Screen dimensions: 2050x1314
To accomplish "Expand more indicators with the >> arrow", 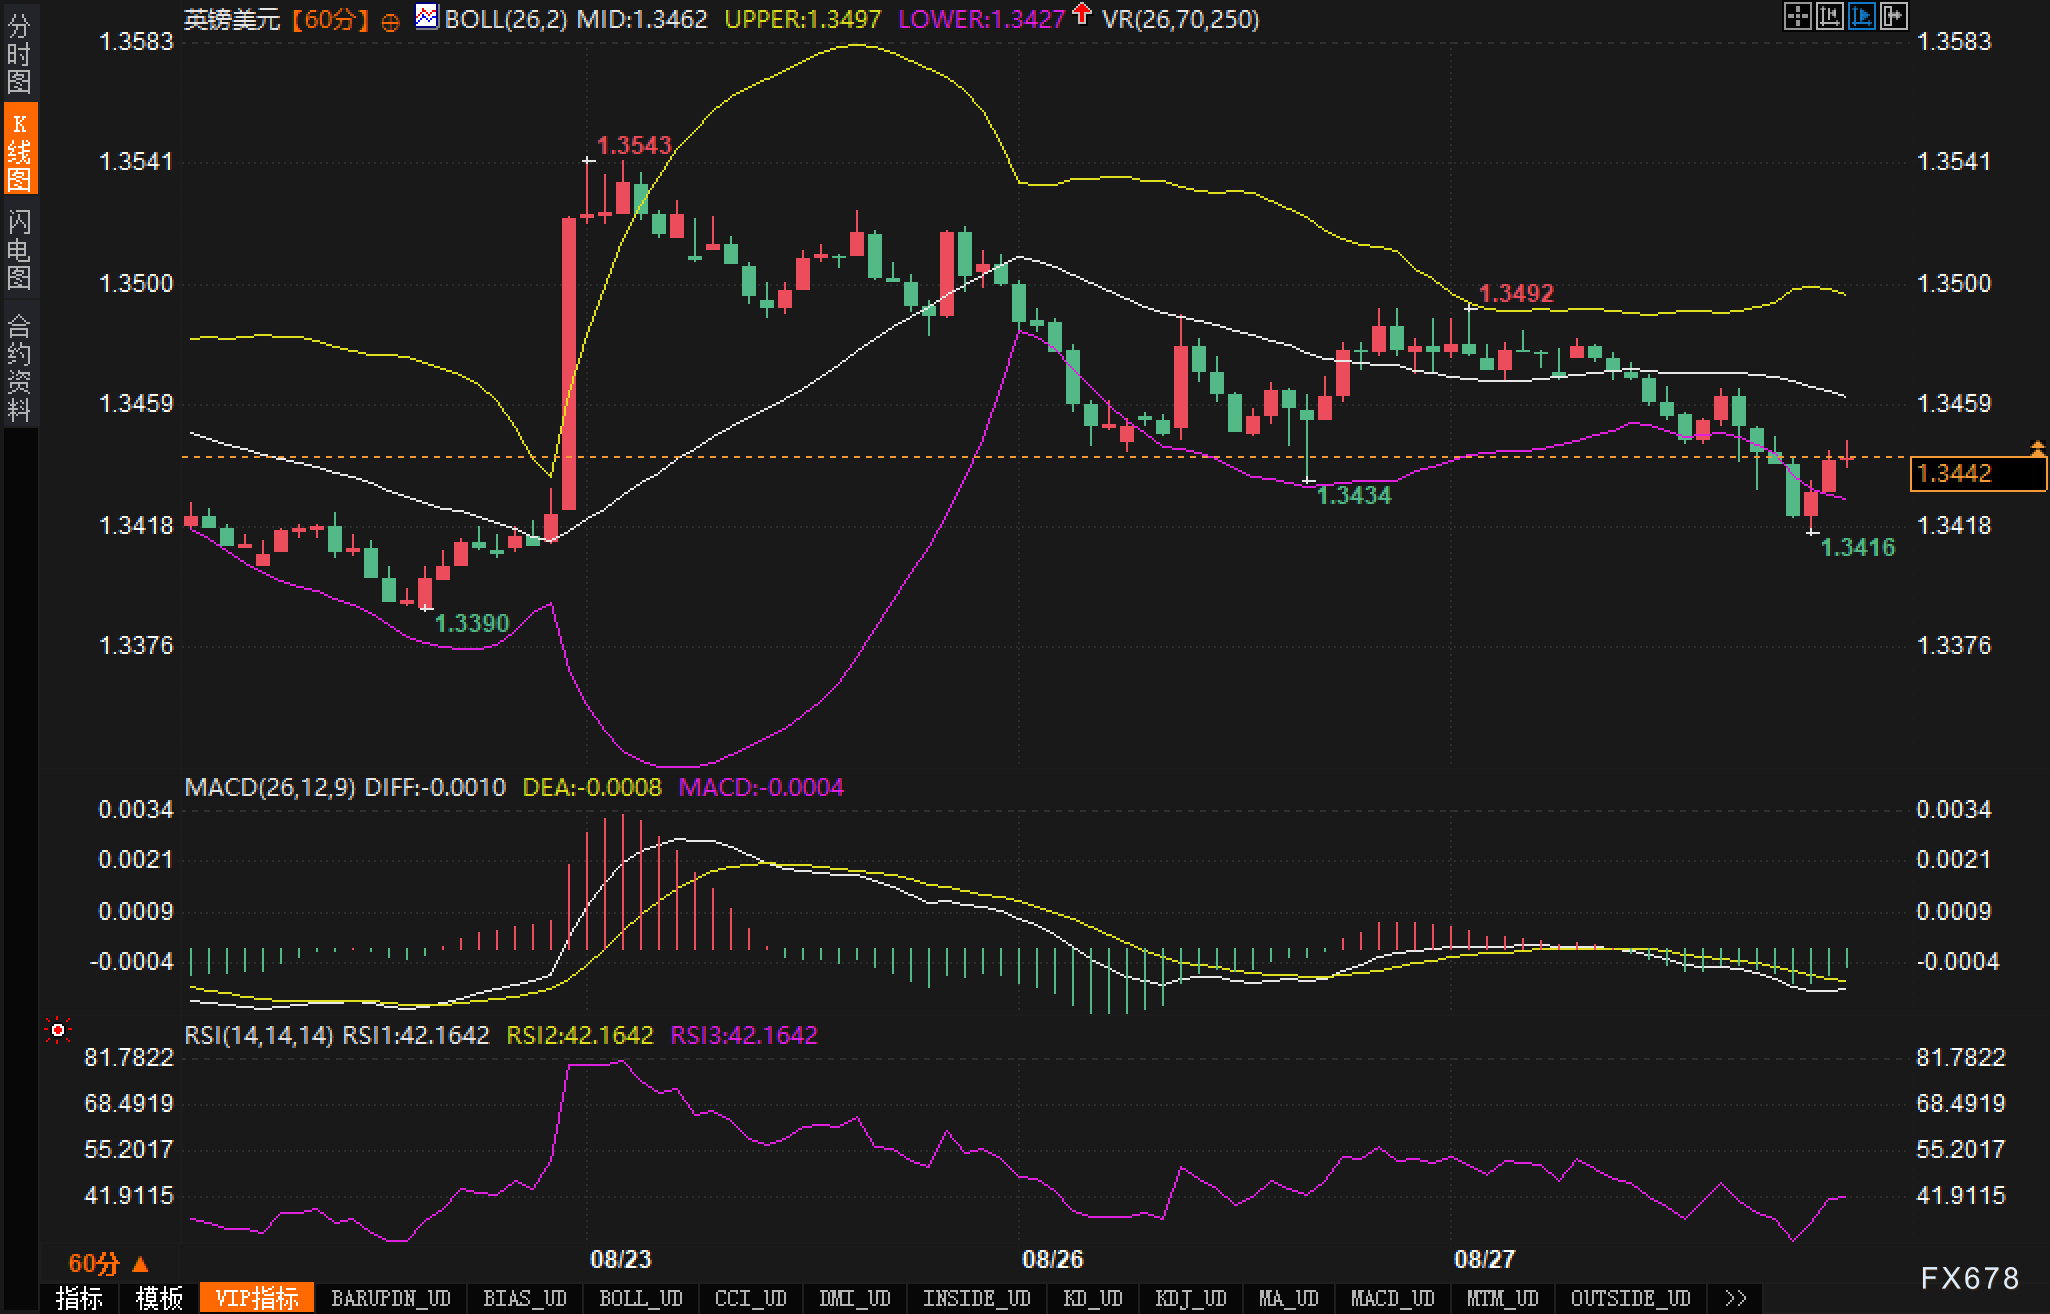I will [x=1736, y=1298].
